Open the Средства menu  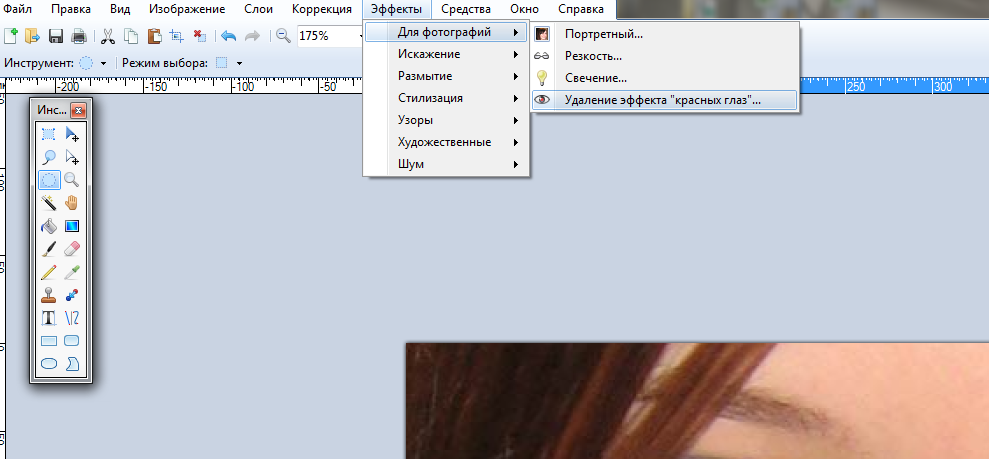(x=466, y=9)
